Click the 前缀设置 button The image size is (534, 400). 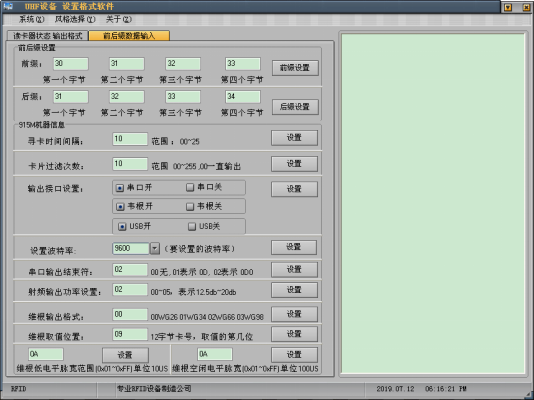point(295,68)
